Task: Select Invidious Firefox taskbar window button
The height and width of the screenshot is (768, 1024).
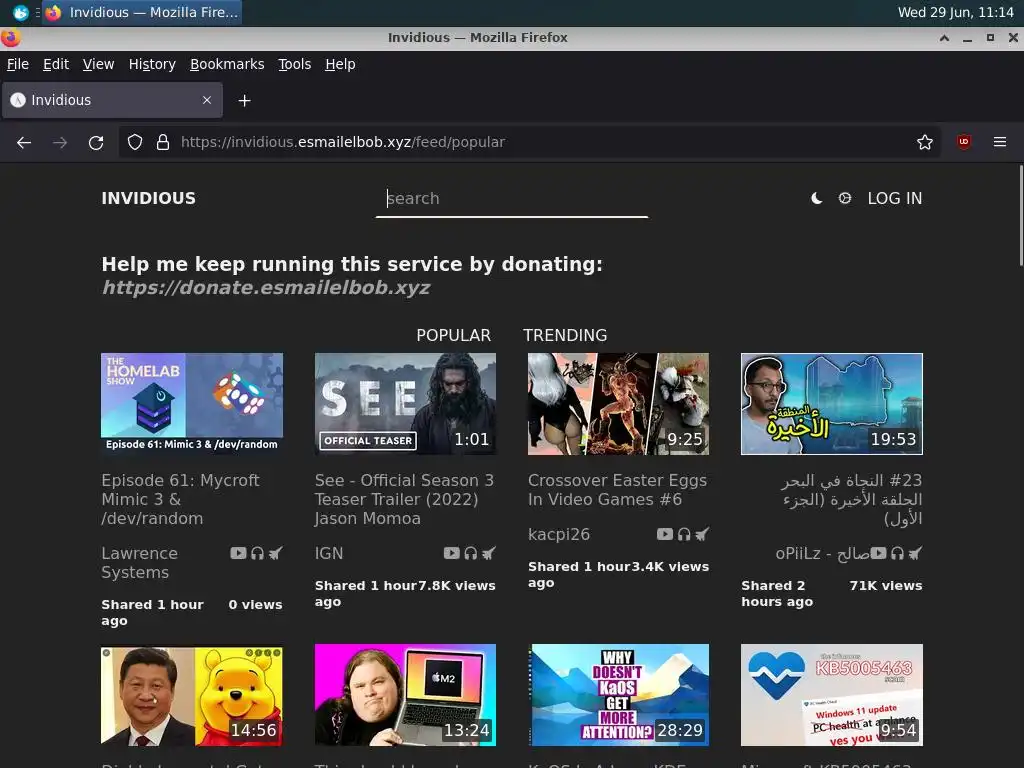Action: point(142,12)
